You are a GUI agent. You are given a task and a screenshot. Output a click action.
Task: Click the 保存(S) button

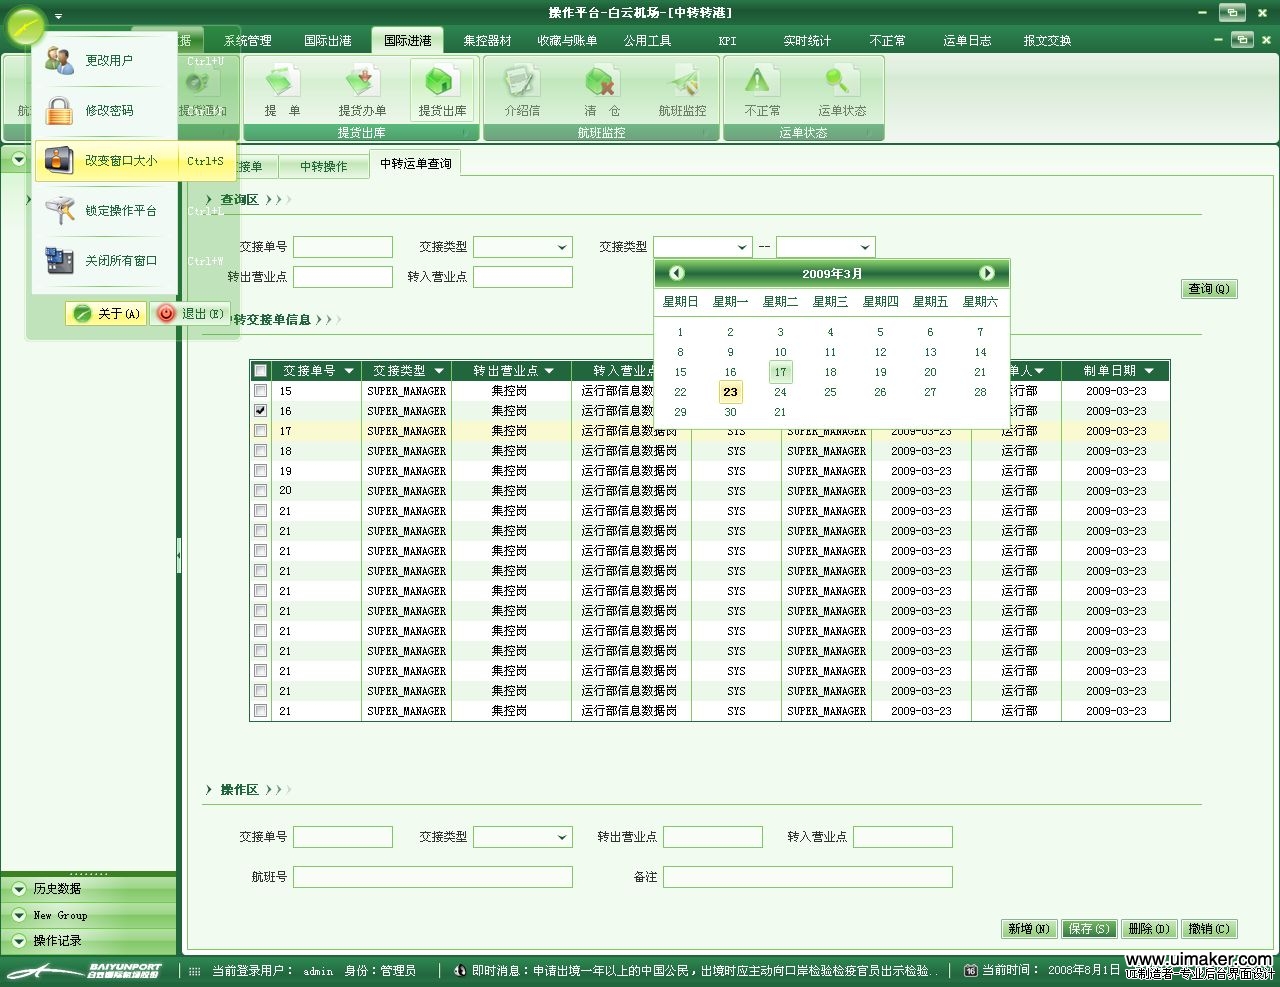[1089, 929]
